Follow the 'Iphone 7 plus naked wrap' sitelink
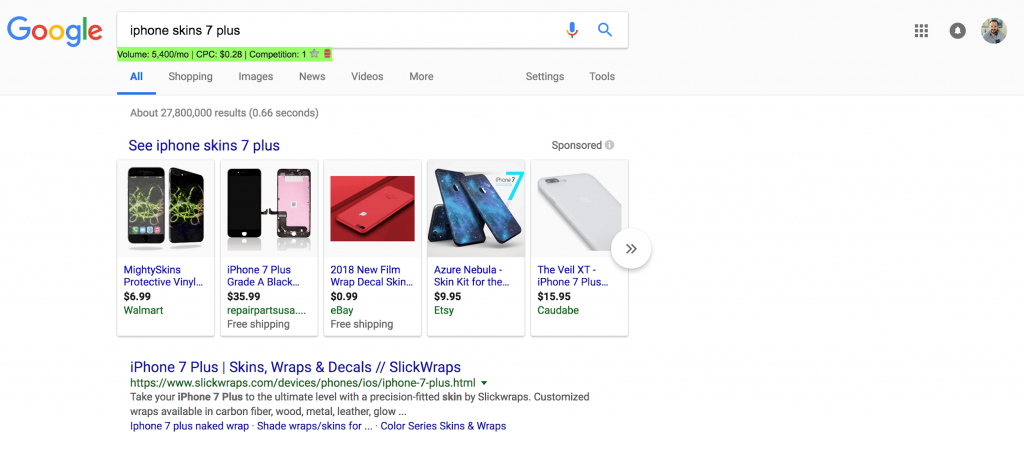 click(x=189, y=426)
